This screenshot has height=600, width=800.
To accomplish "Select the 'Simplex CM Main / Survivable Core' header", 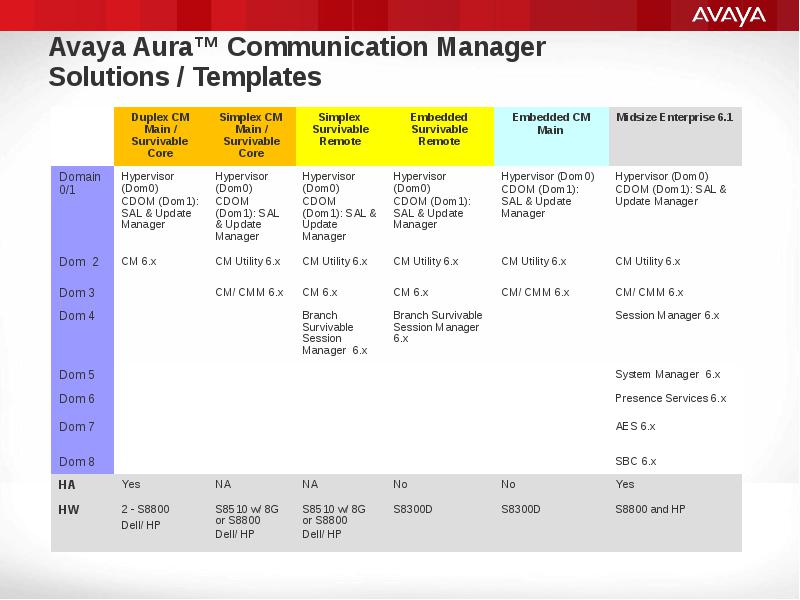I will [251, 136].
